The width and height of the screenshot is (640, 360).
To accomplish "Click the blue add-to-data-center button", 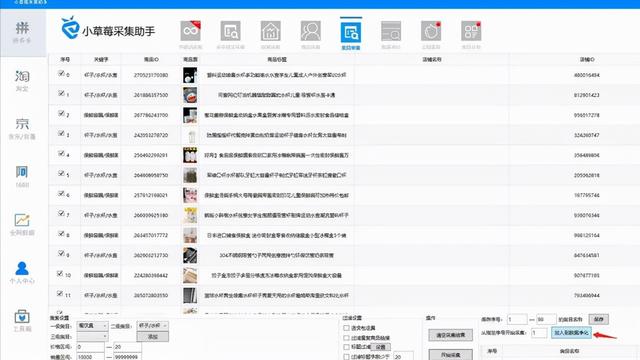I will 571,333.
